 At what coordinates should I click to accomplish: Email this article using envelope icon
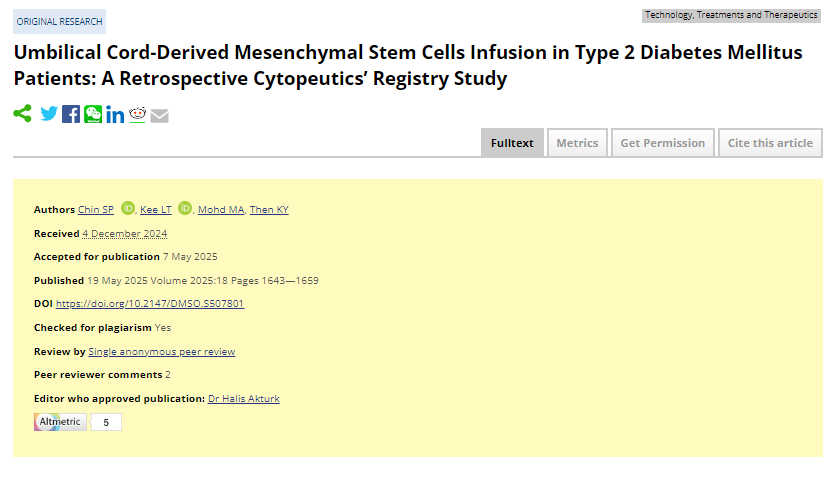tap(159, 116)
